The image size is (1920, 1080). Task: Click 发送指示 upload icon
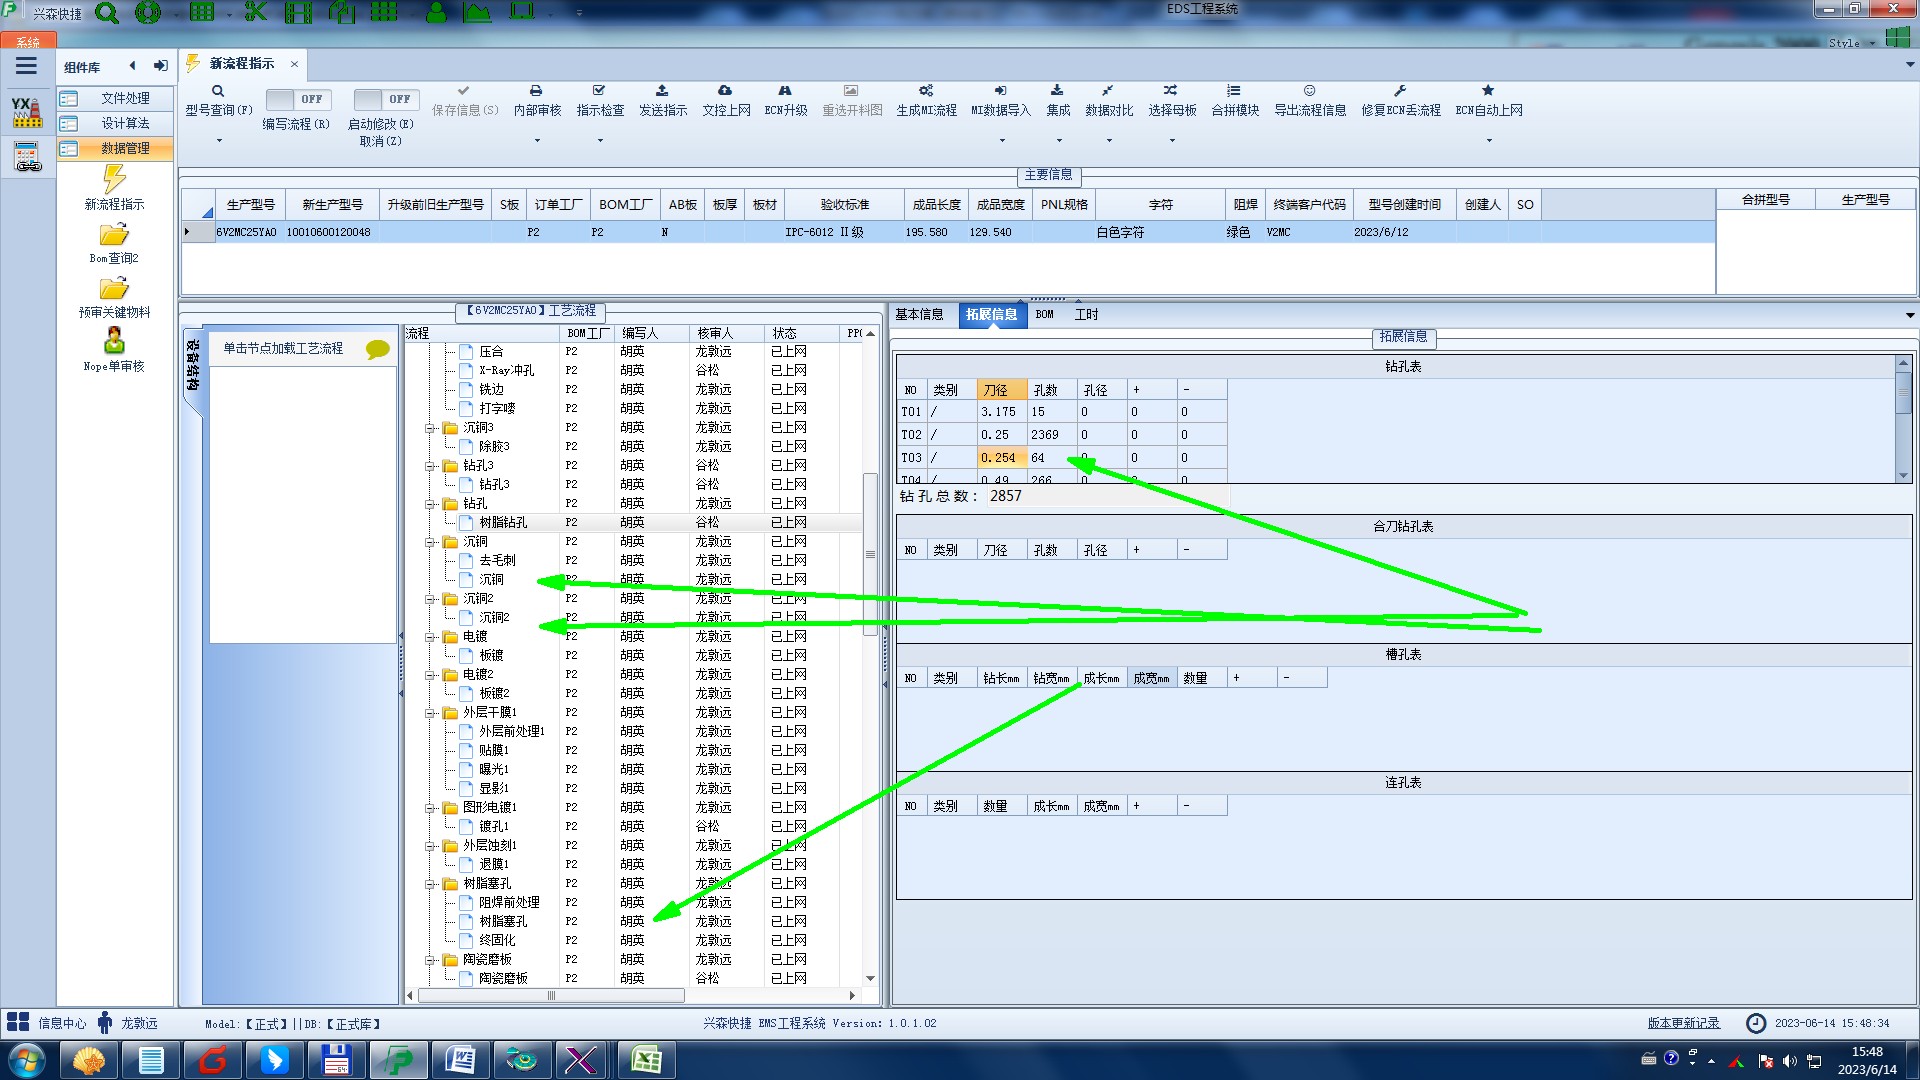click(x=662, y=91)
